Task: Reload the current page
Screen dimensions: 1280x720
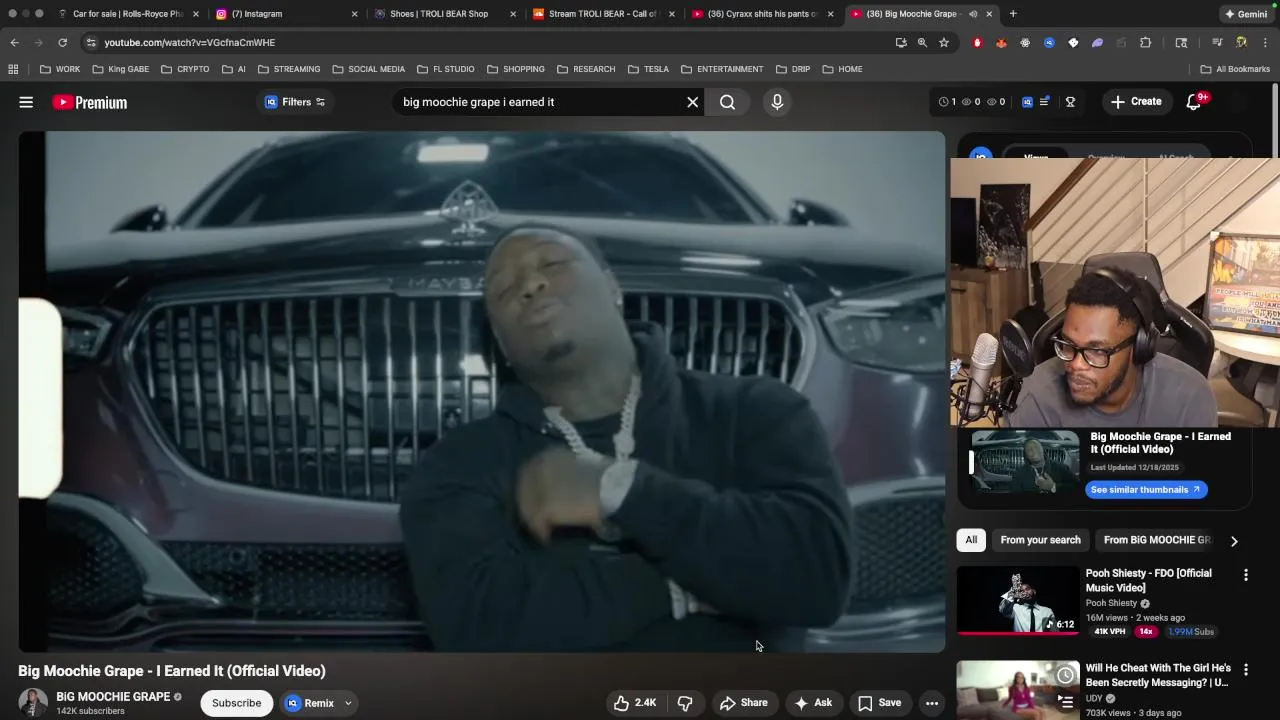Action: point(62,42)
